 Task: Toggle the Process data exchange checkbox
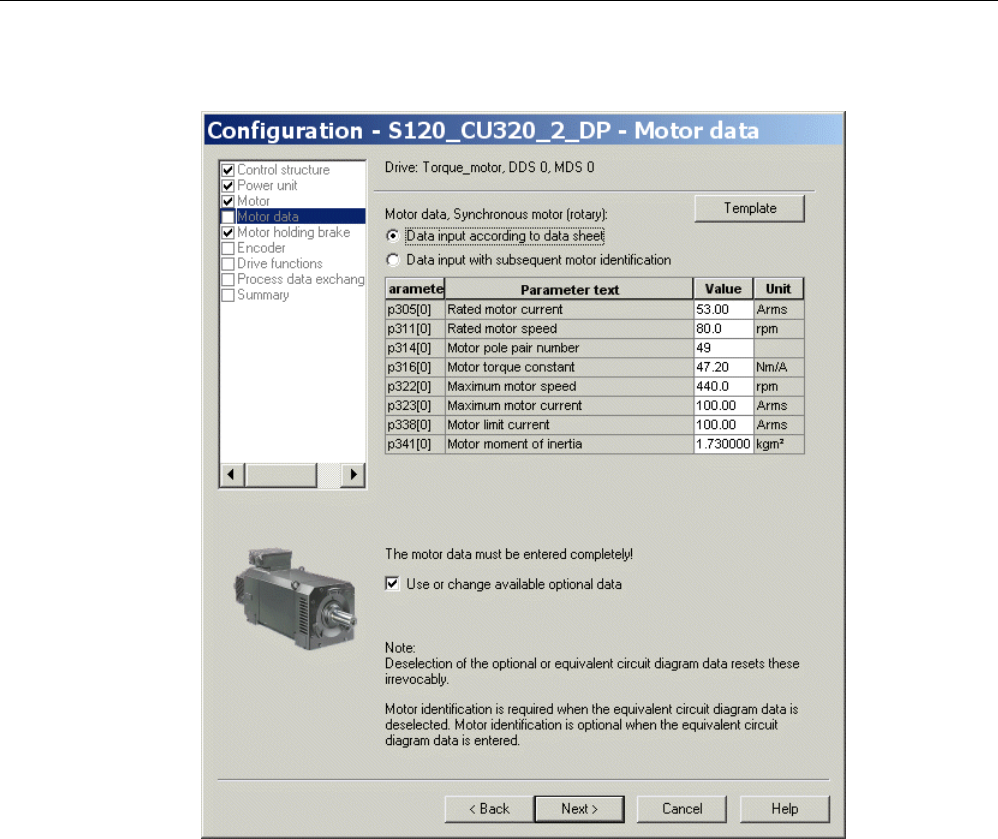pyautogui.click(x=228, y=279)
